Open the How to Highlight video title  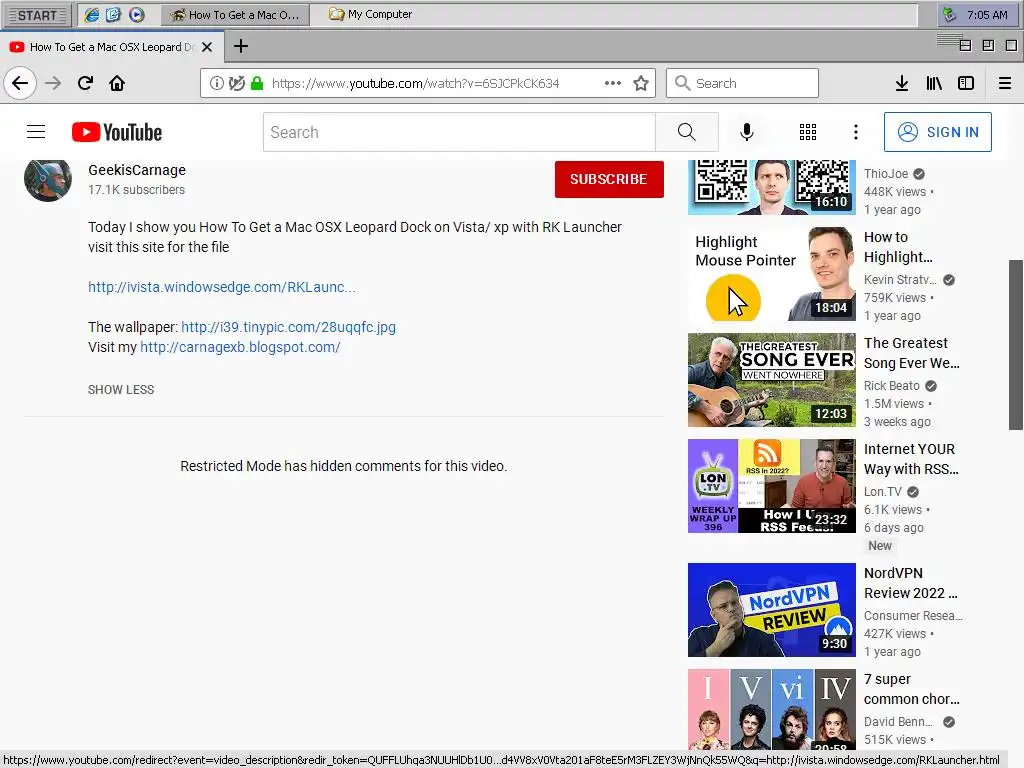point(898,247)
